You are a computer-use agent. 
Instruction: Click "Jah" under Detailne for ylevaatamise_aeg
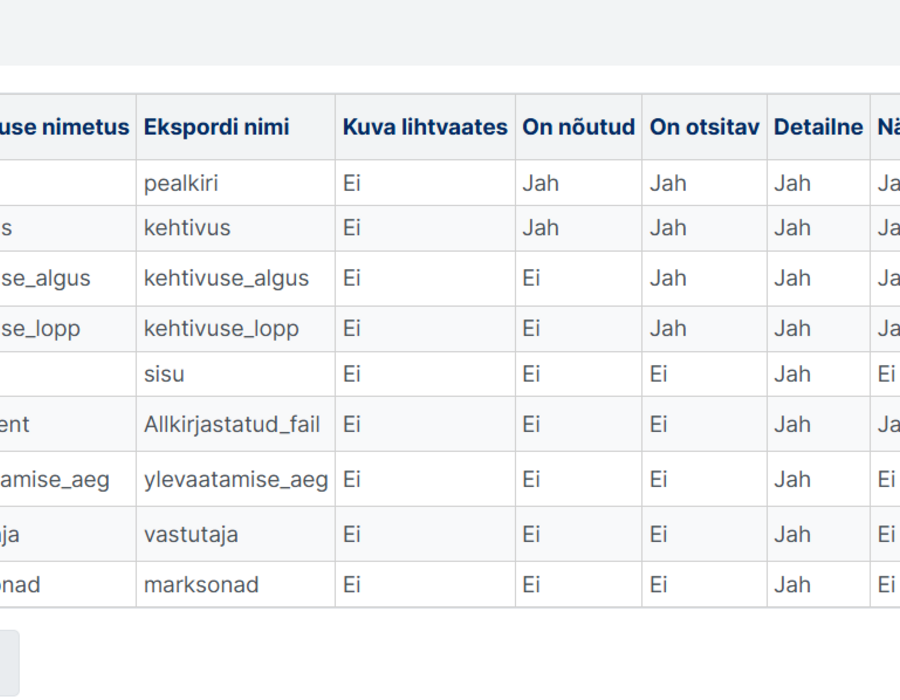coord(792,479)
